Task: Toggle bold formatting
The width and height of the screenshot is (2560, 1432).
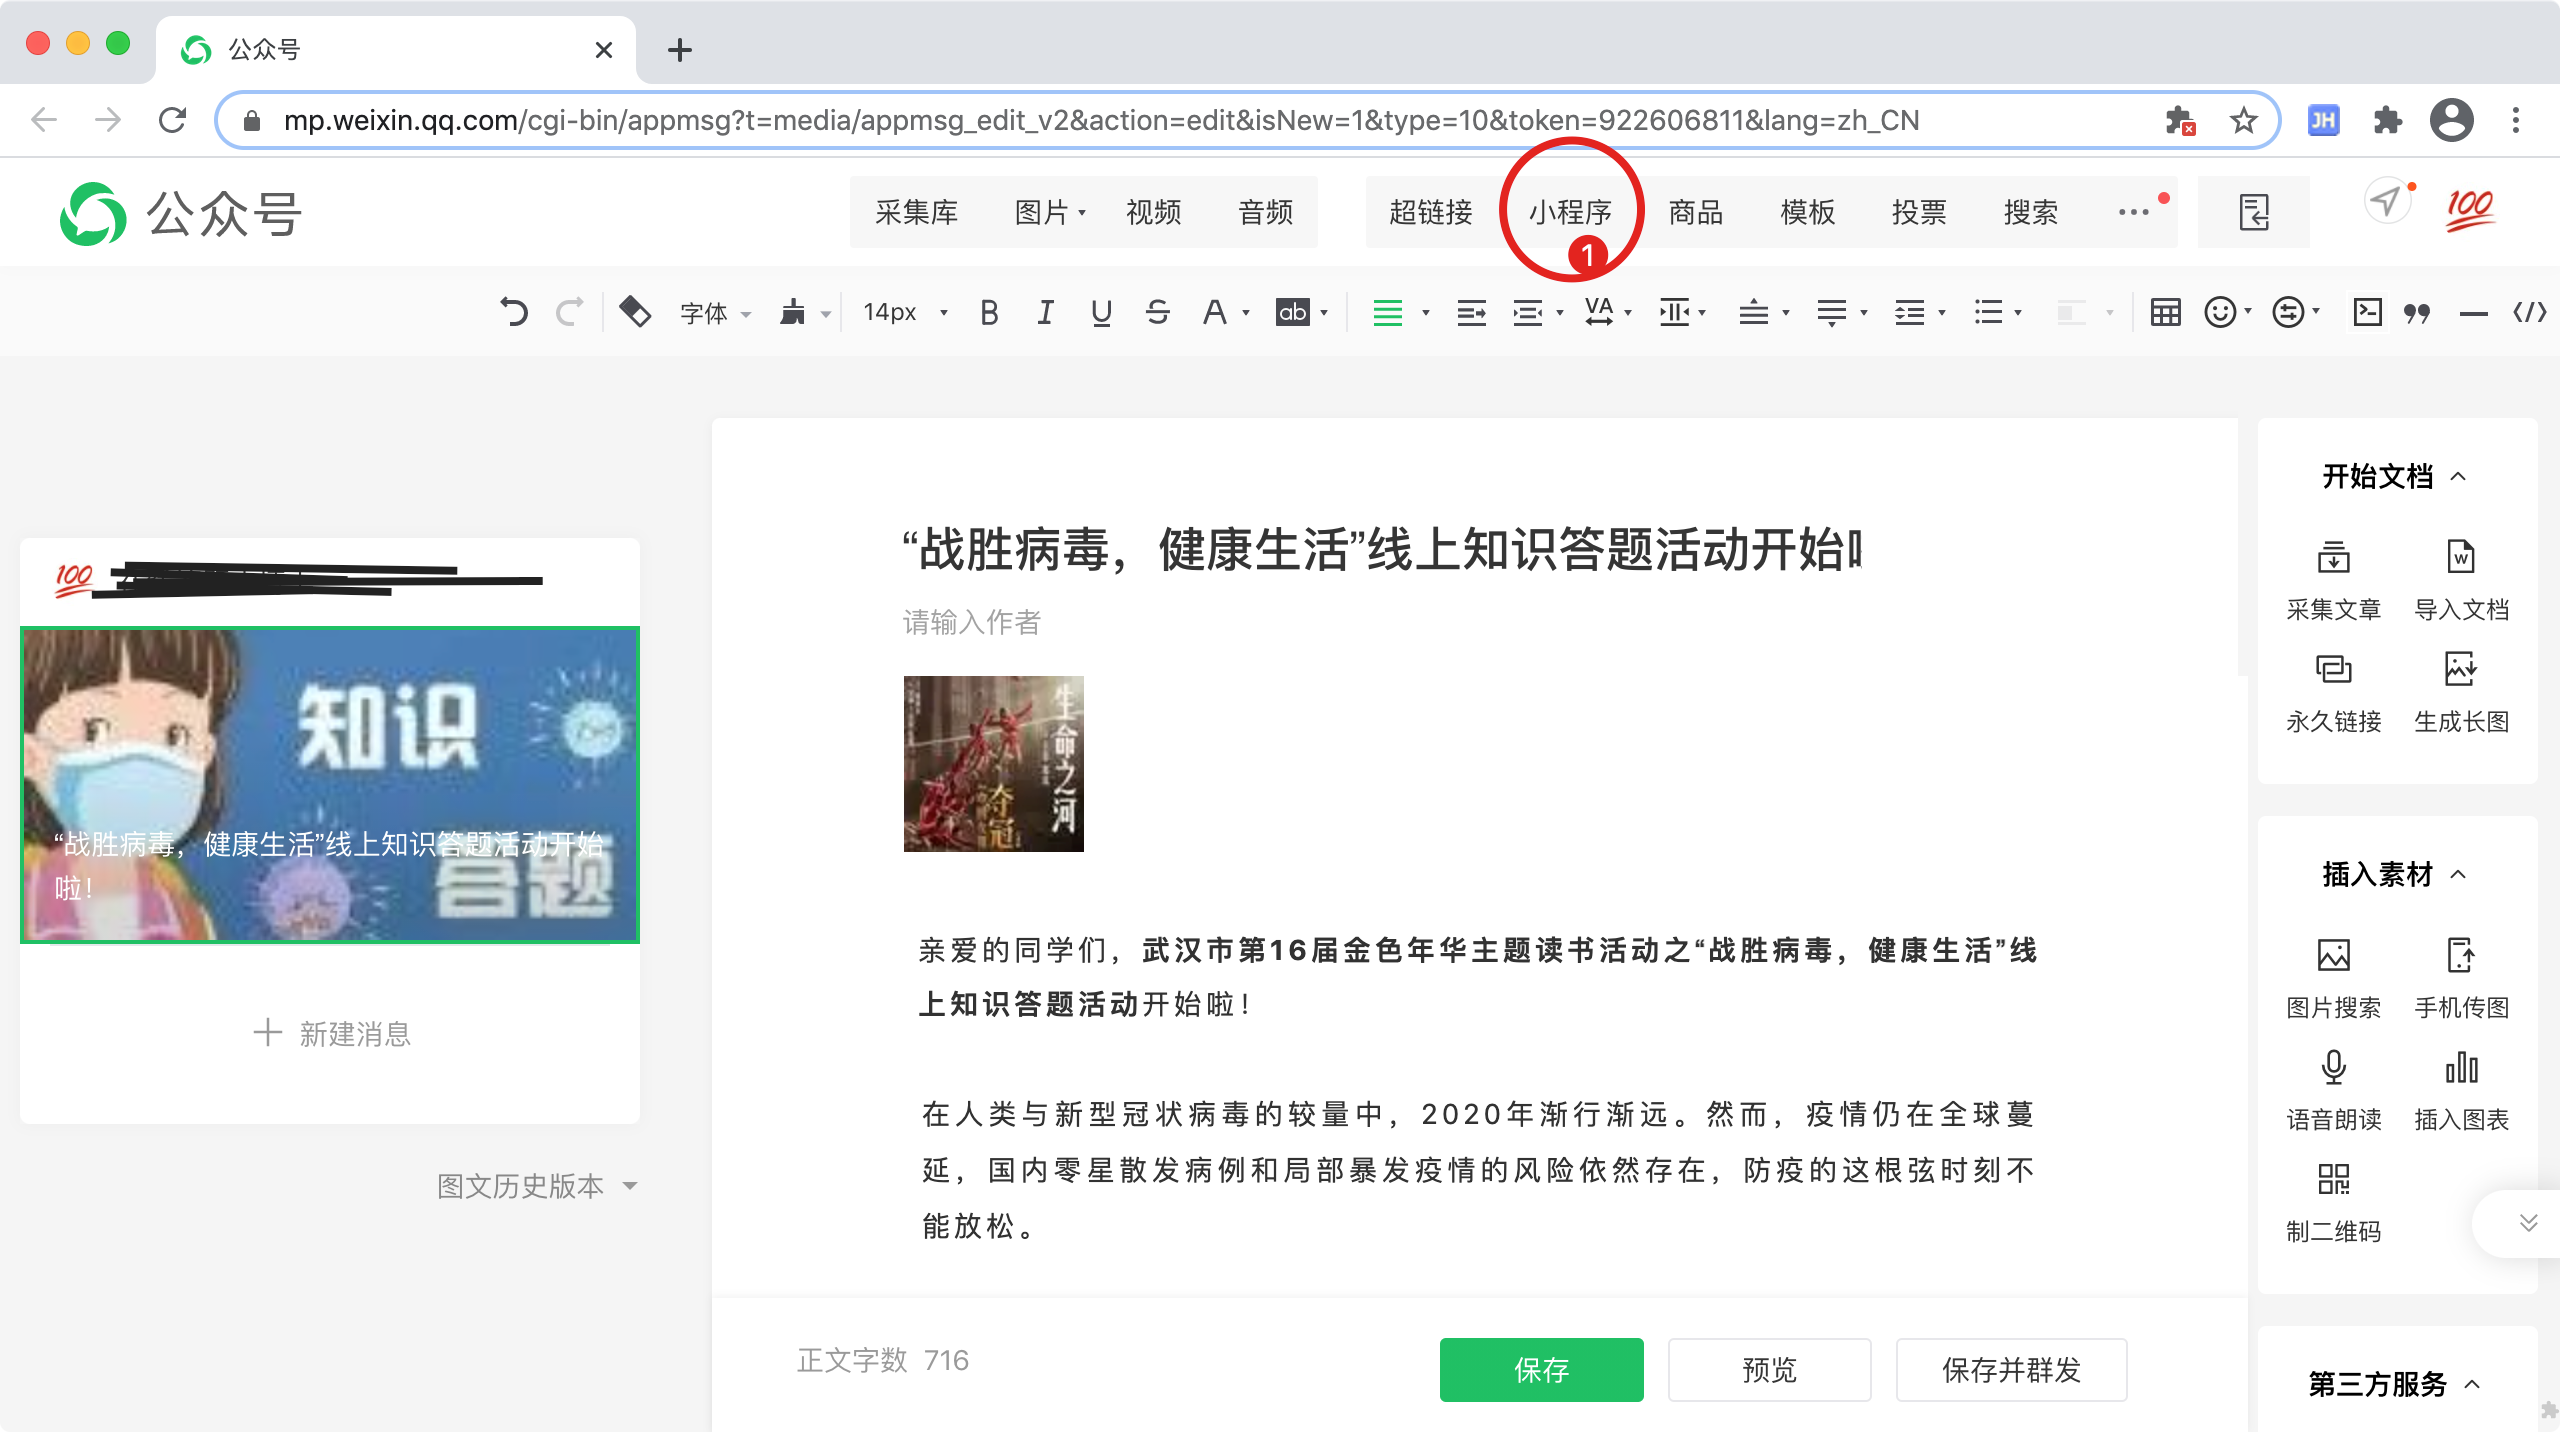Action: point(989,313)
